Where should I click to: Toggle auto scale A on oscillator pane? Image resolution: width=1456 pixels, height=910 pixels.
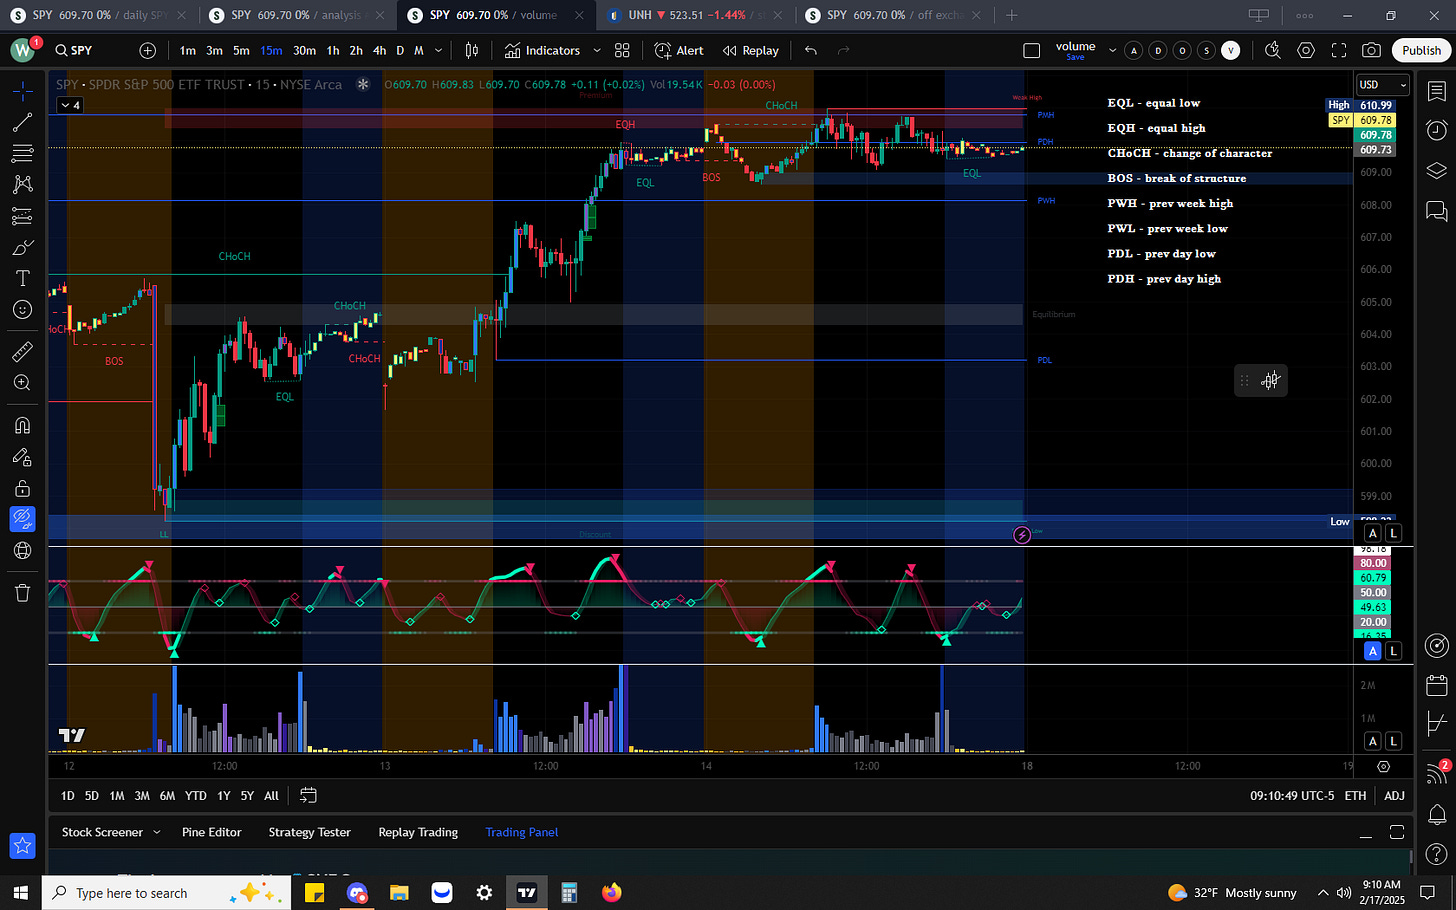pyautogui.click(x=1372, y=651)
